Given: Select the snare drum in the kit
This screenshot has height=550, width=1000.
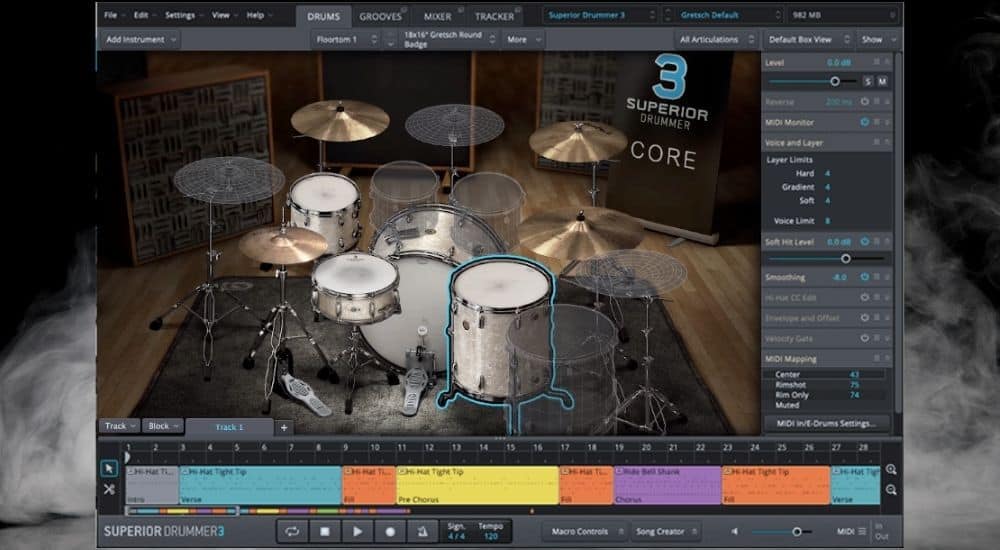Looking at the screenshot, I should click(355, 287).
